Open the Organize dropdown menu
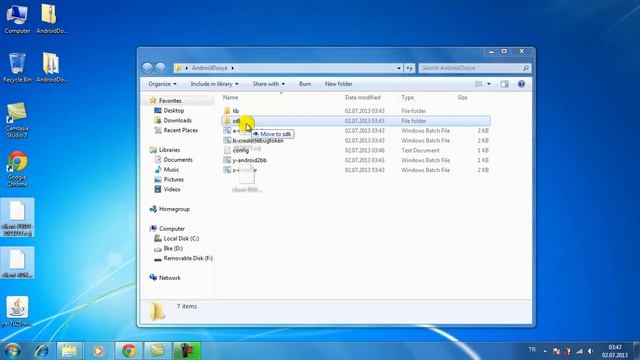This screenshot has width=640, height=360. (x=162, y=84)
